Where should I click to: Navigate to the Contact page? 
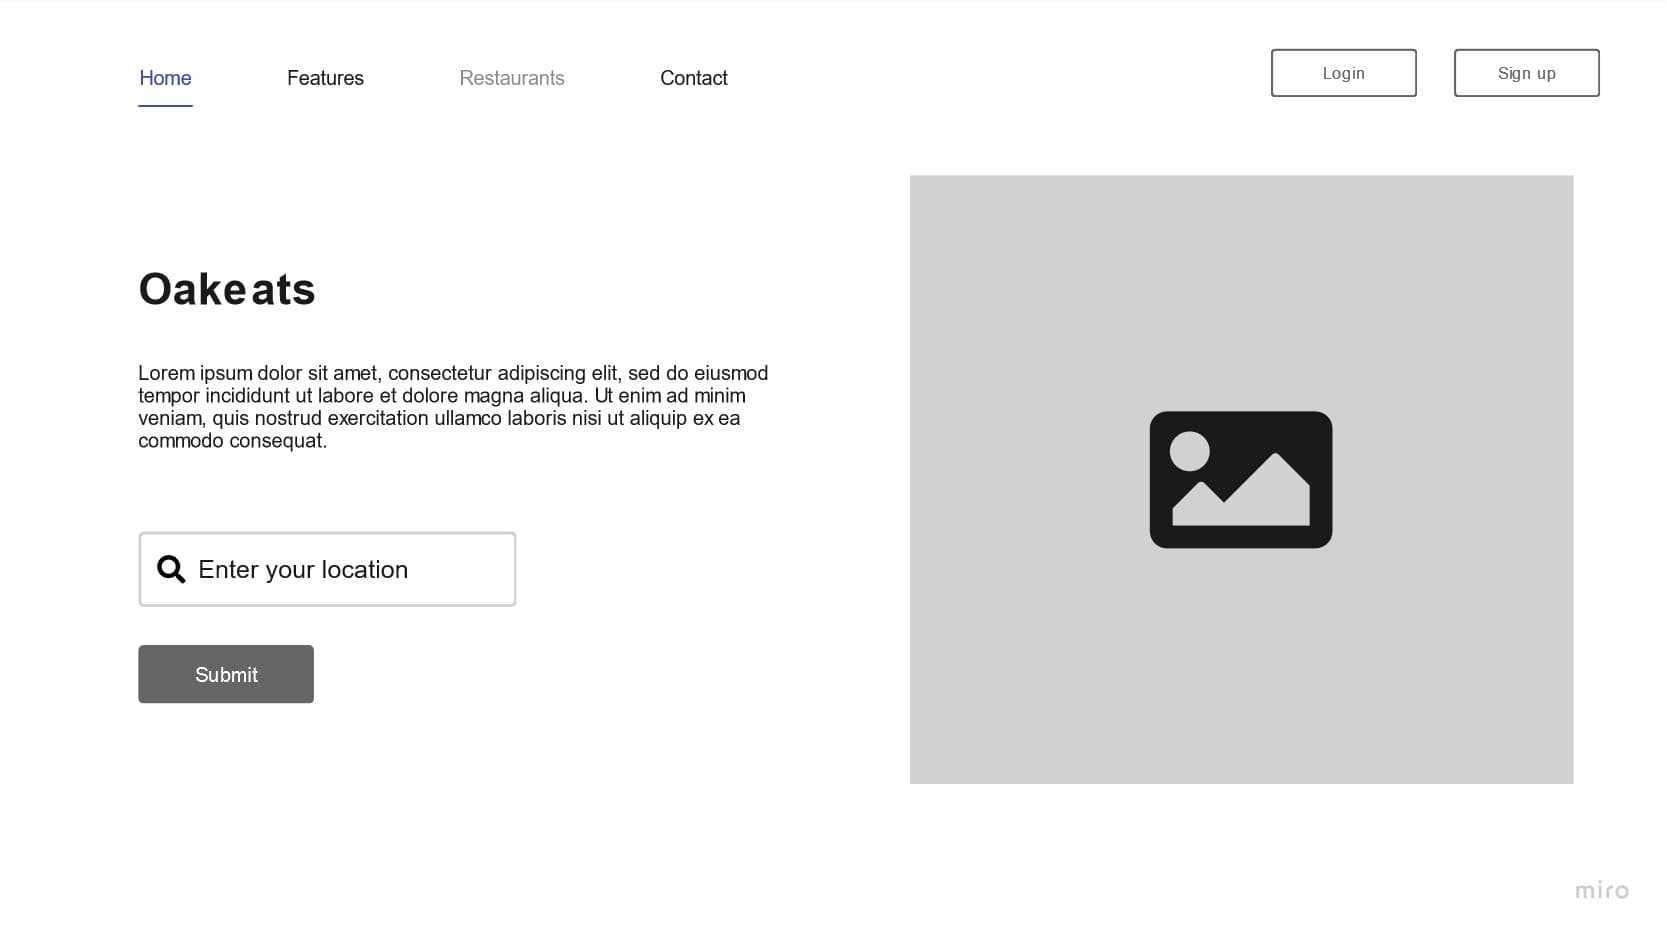tap(693, 78)
